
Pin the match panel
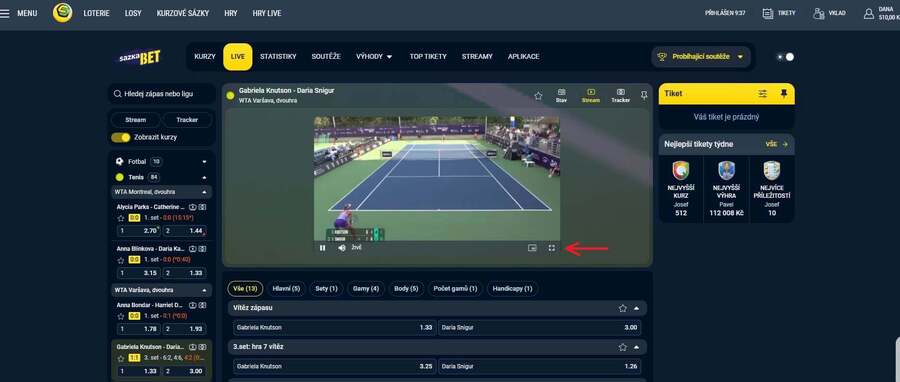point(644,96)
